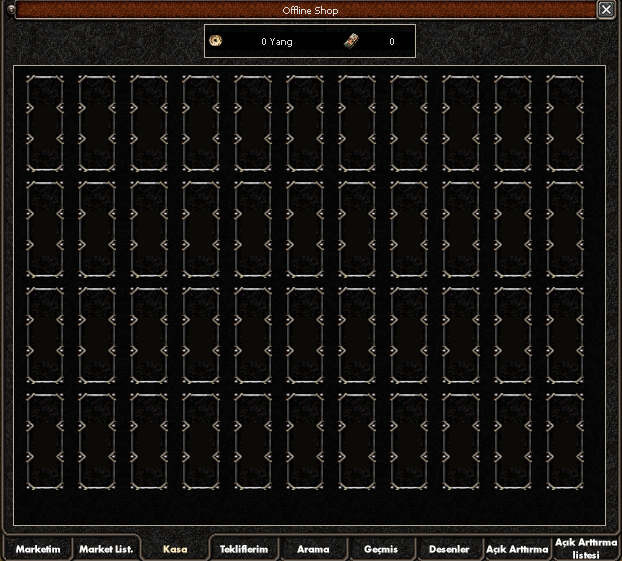This screenshot has width=622, height=561.
Task: View the Açık Arttırma listesi tab
Action: (585, 548)
